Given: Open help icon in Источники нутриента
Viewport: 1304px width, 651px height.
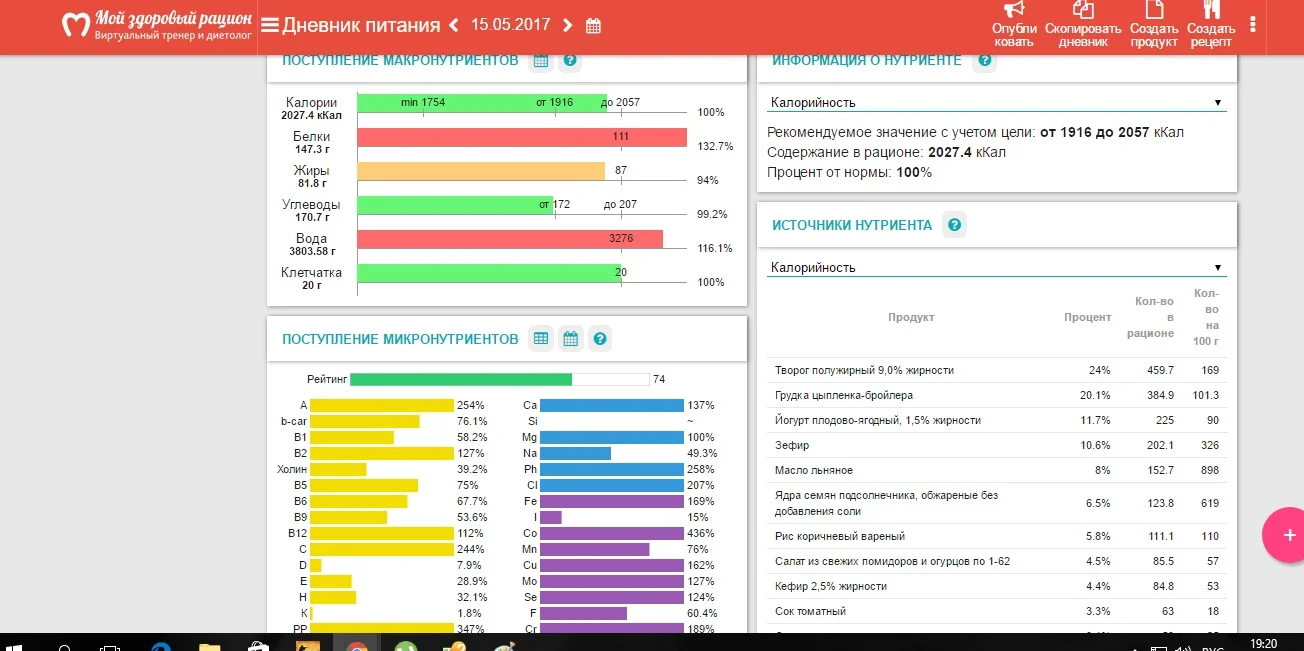Looking at the screenshot, I should (x=954, y=224).
